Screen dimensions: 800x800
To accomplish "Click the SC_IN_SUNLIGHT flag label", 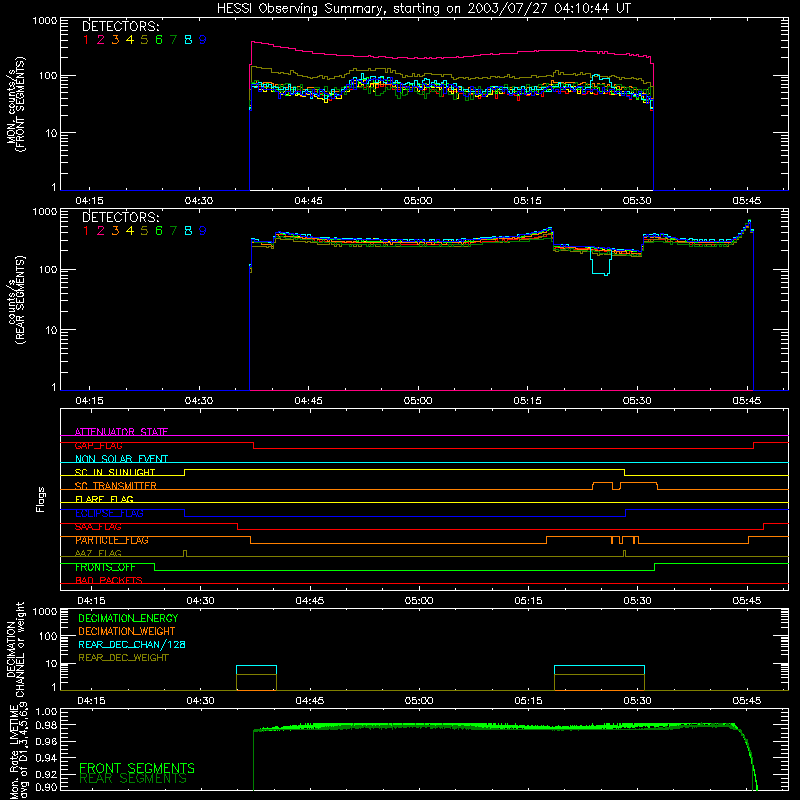I will click(115, 472).
